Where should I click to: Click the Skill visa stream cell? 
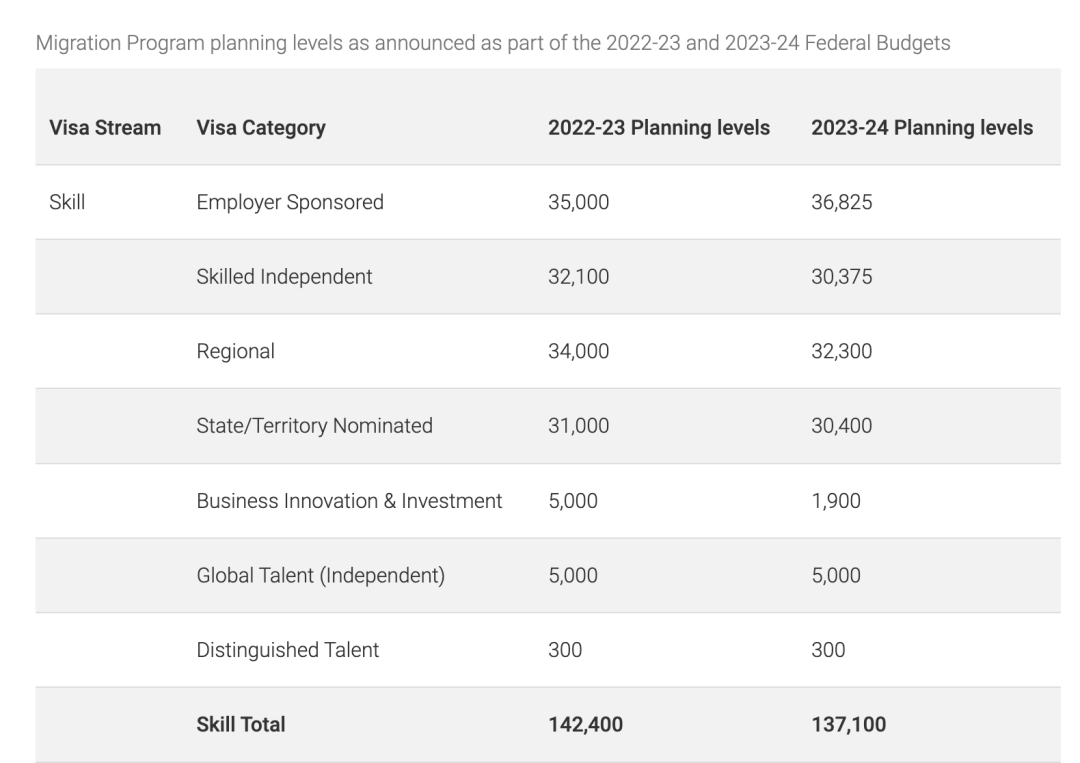pyautogui.click(x=67, y=202)
